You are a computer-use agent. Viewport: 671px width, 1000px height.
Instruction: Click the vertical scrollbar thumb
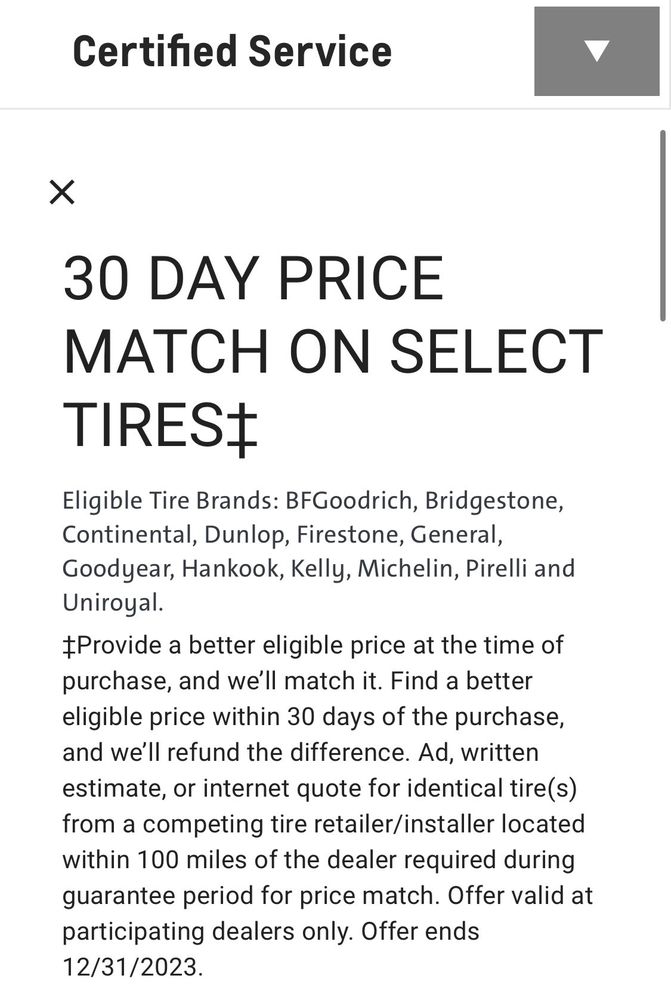pyautogui.click(x=663, y=225)
